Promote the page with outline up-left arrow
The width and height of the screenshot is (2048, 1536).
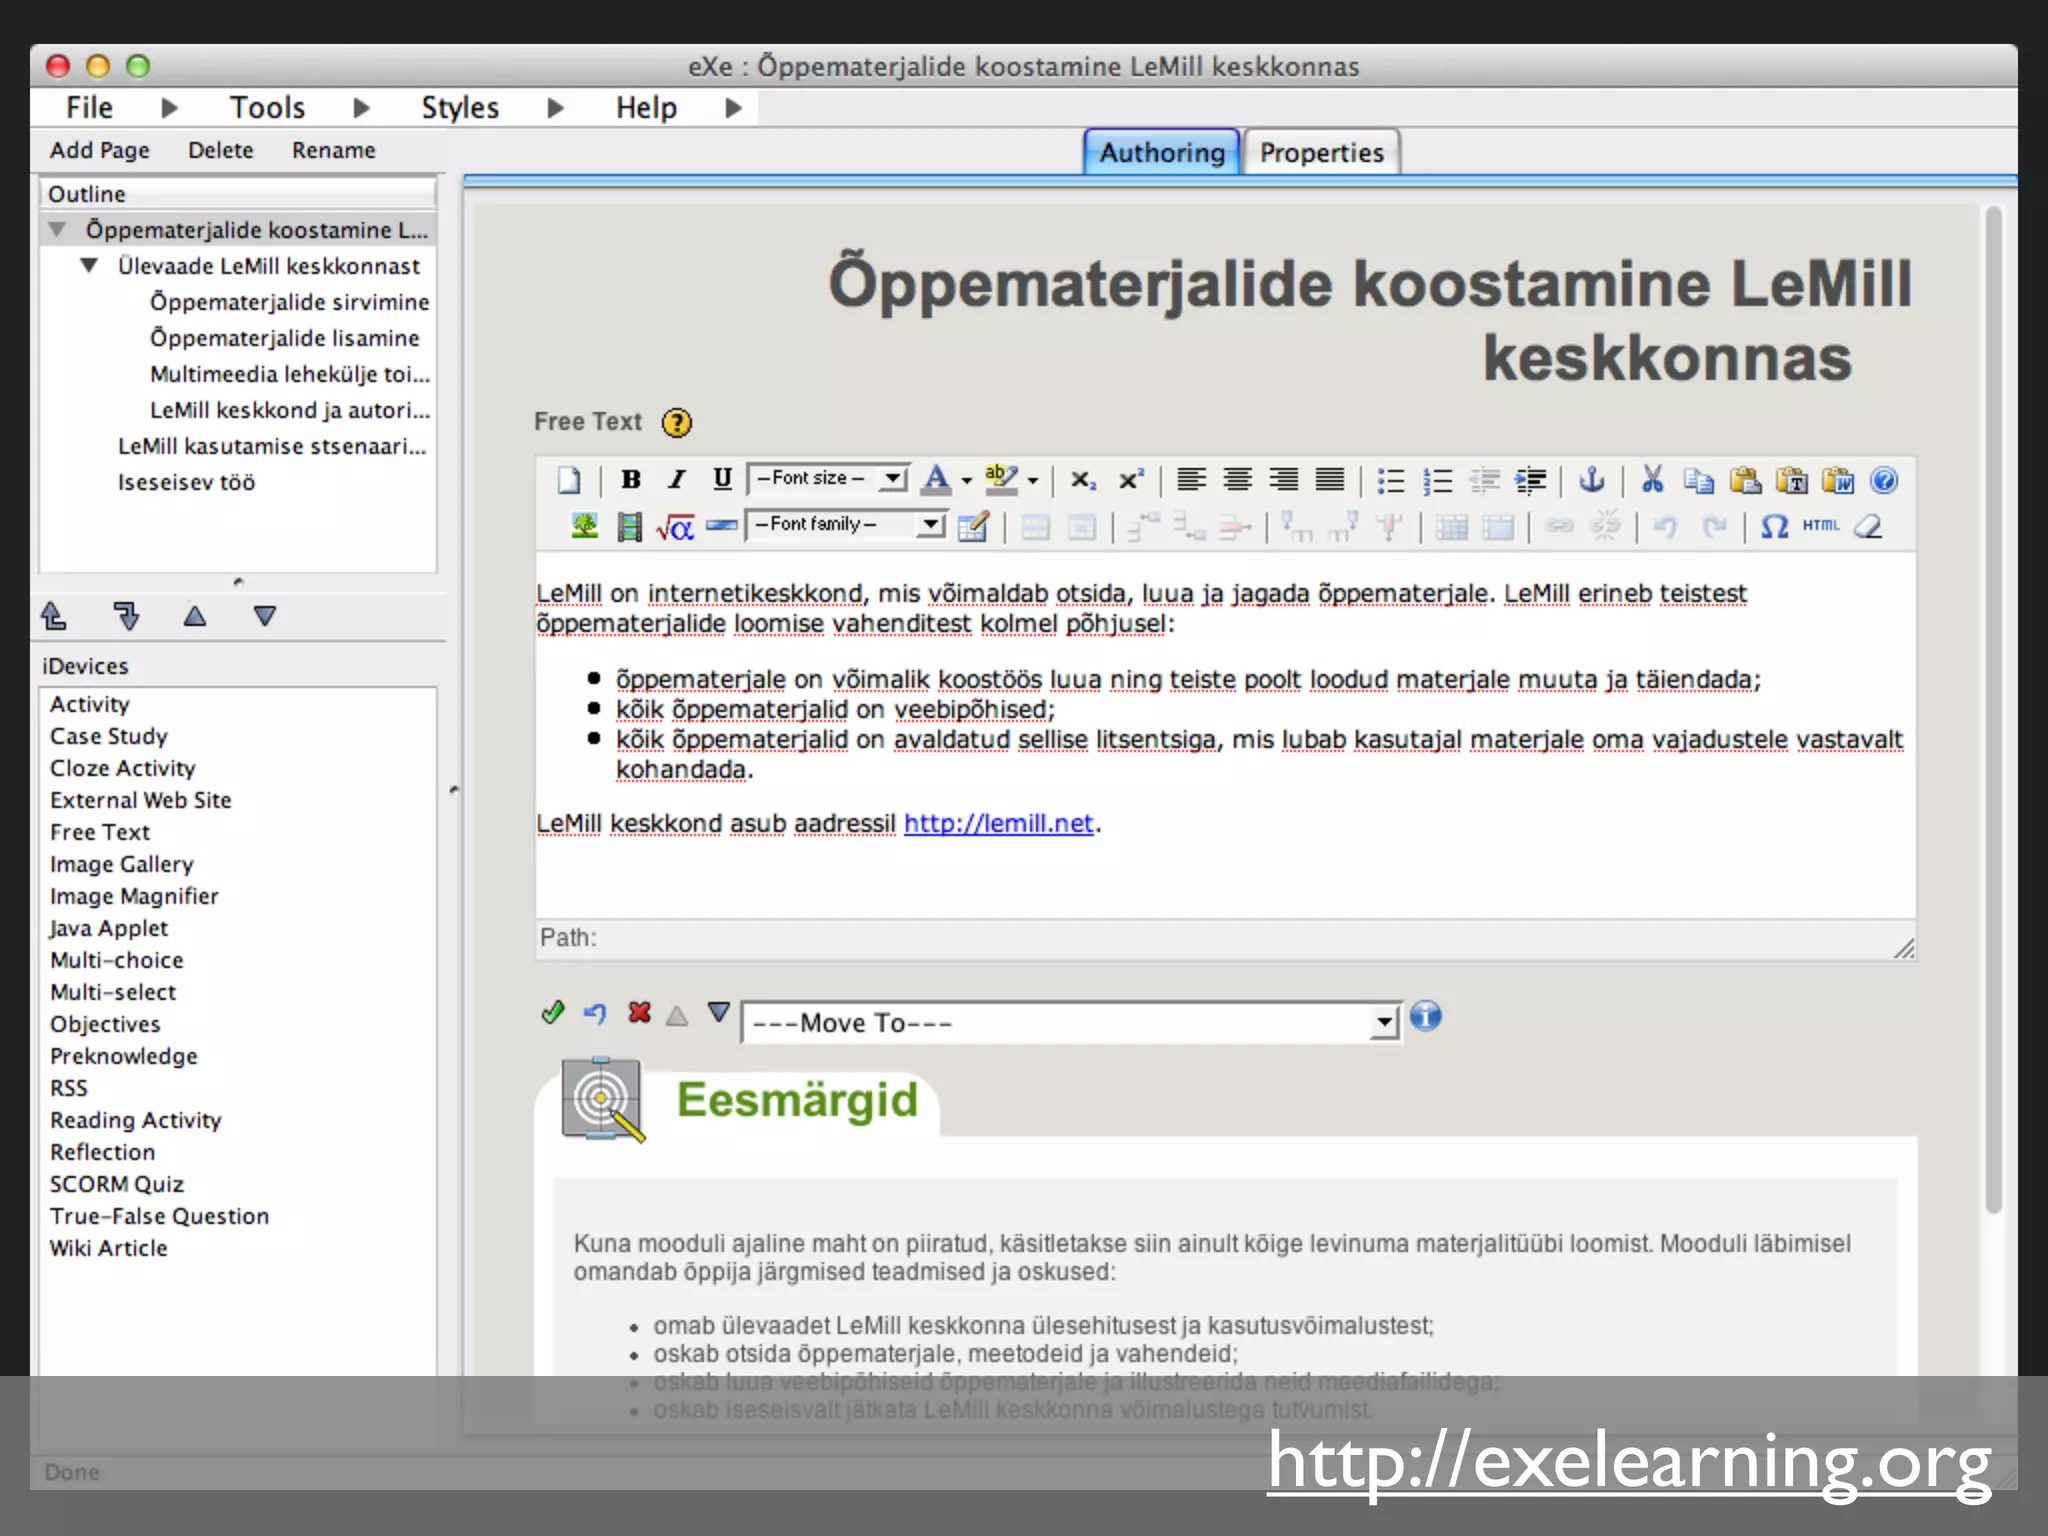54,616
